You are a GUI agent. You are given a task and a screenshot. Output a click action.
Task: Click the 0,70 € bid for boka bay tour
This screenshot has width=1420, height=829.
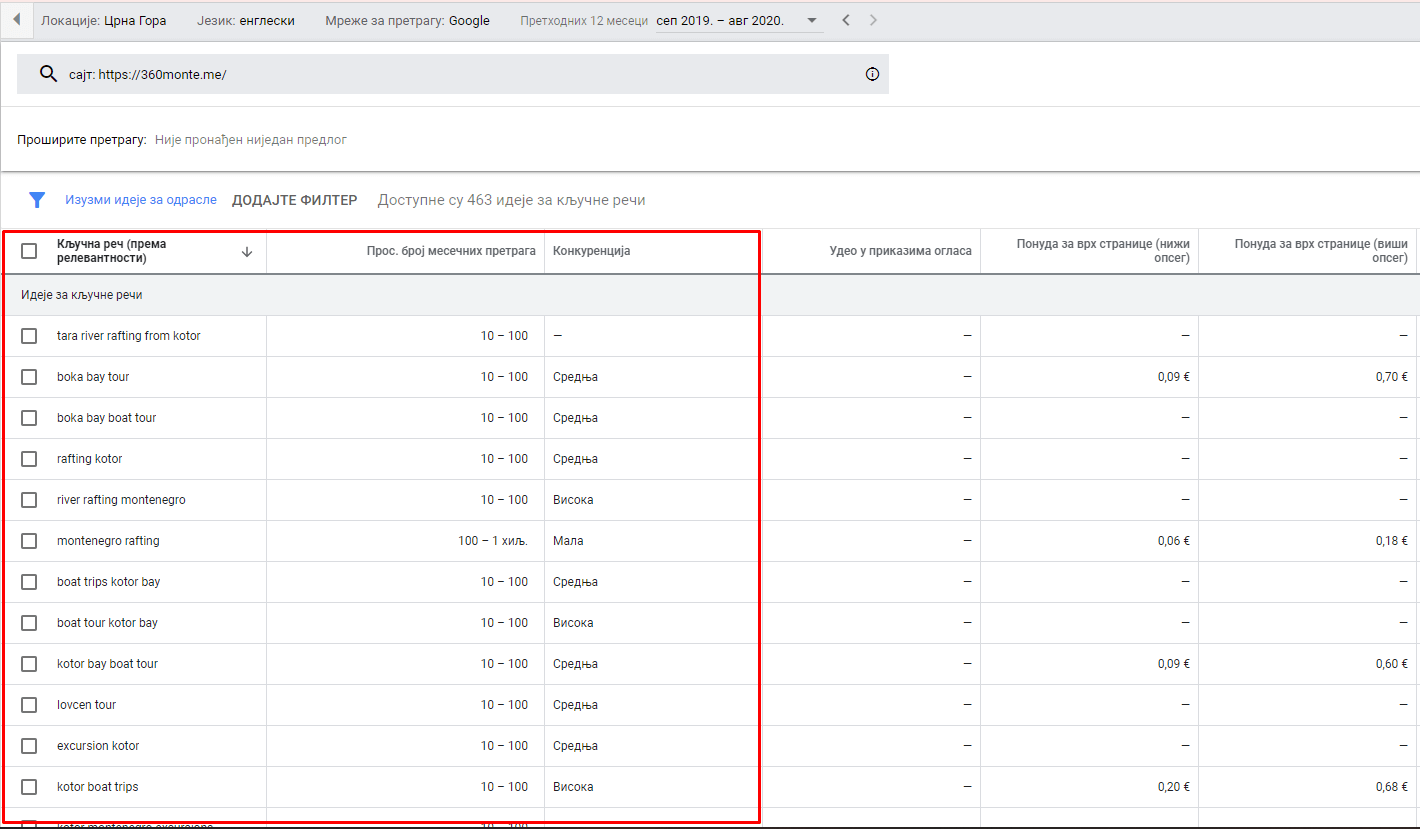1391,377
